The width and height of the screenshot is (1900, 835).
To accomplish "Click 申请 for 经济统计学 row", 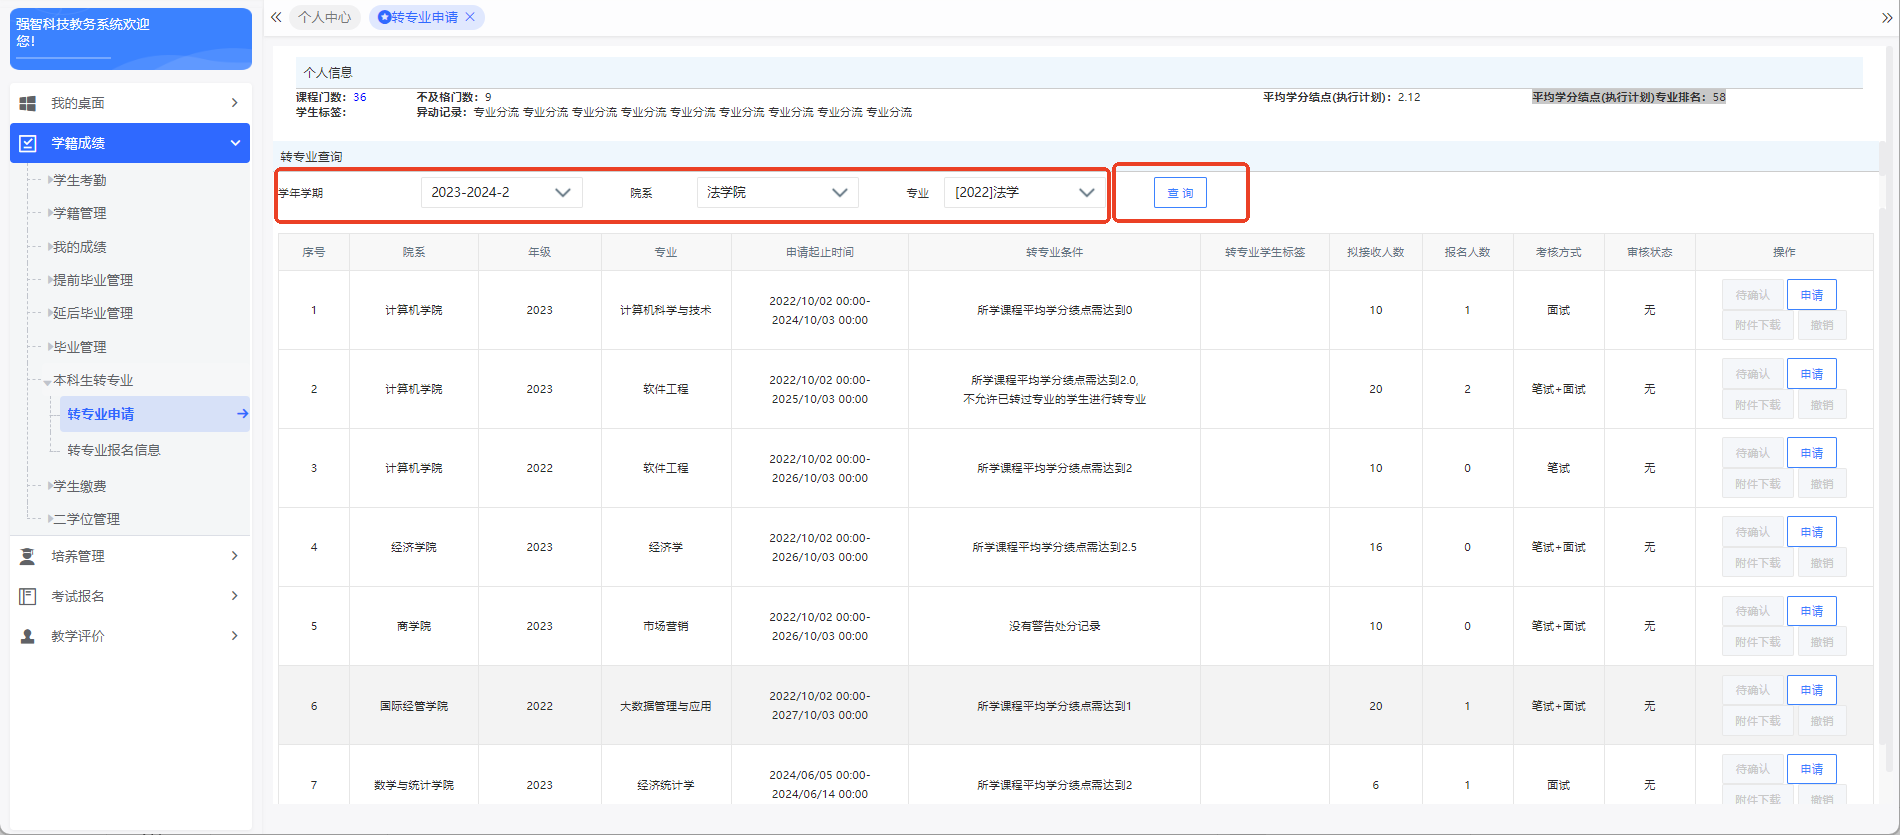I will click(x=1811, y=769).
